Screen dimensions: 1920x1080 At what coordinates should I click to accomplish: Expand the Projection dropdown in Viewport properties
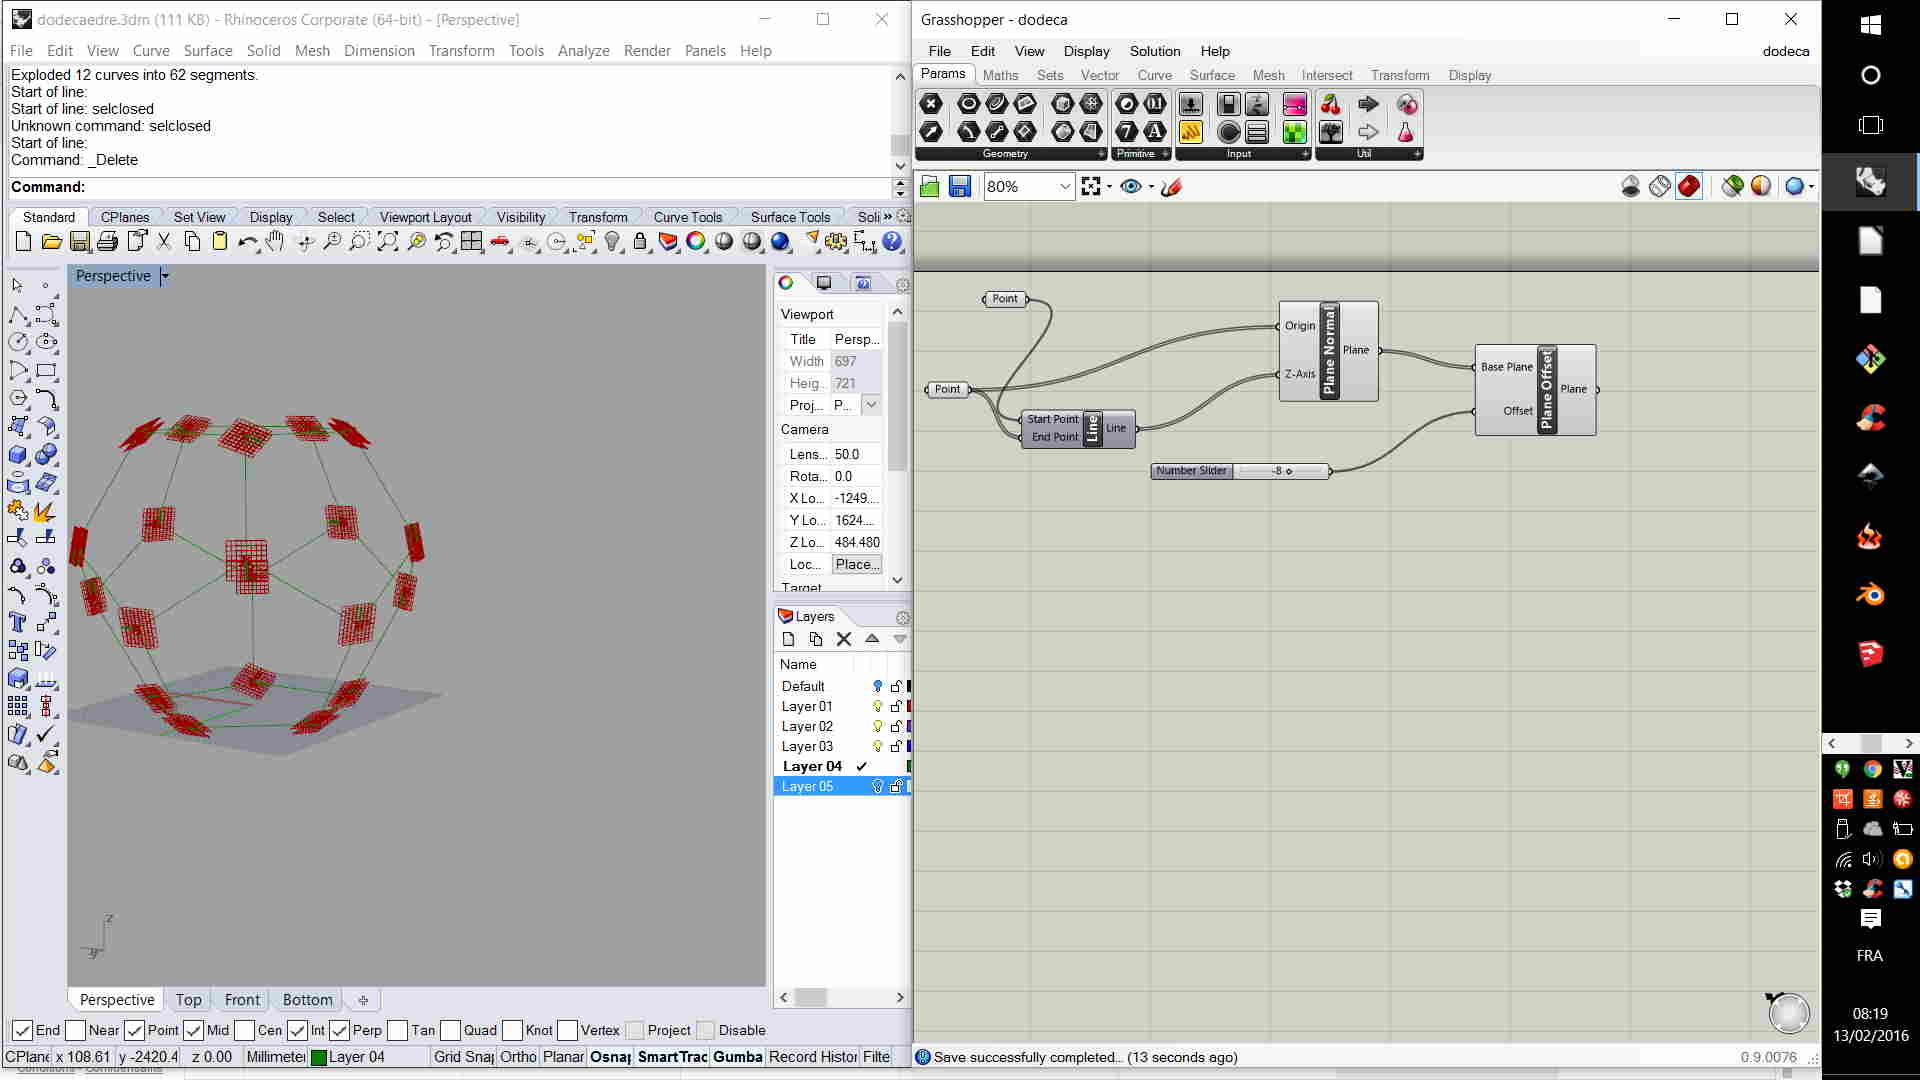point(872,405)
